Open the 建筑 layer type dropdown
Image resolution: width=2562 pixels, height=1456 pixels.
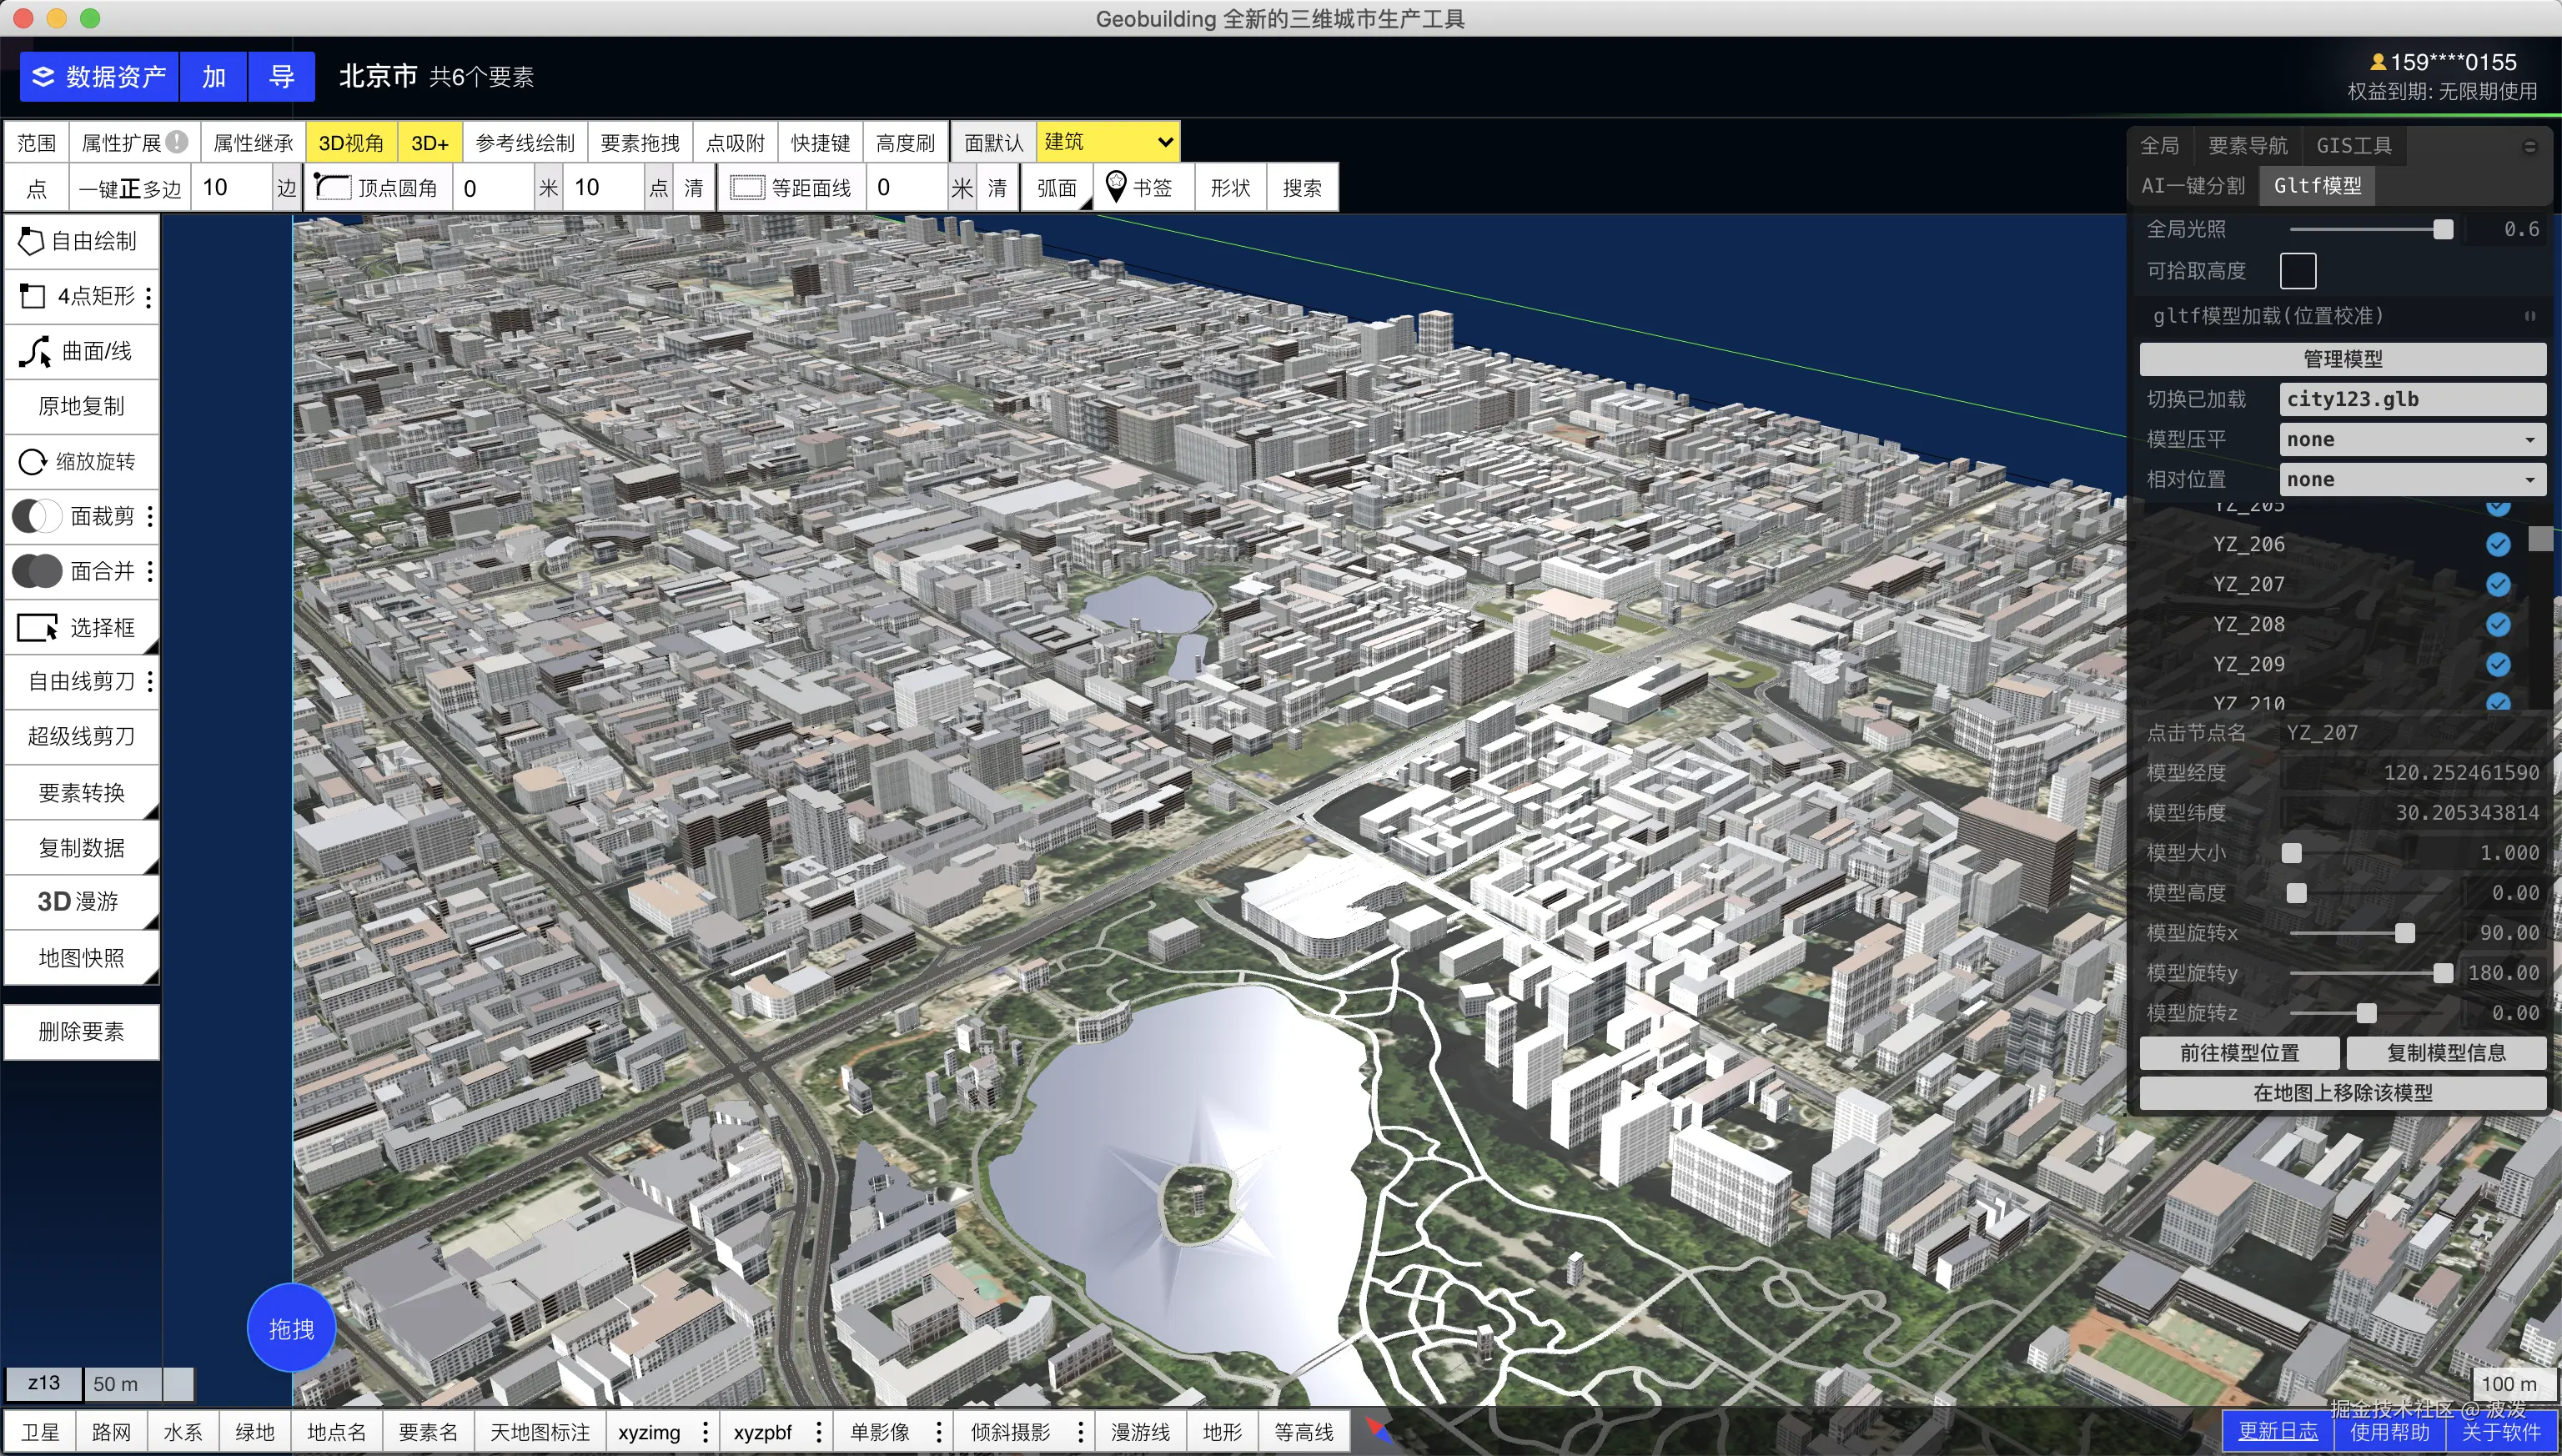click(1107, 142)
